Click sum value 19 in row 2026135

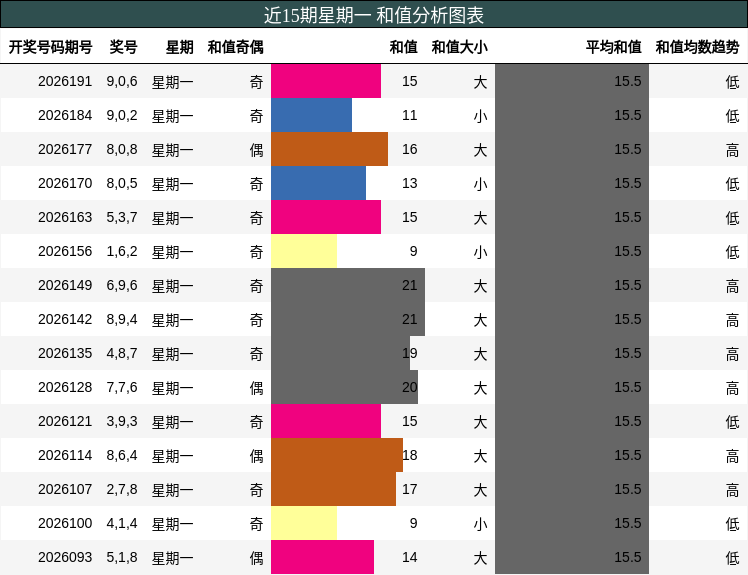click(x=410, y=353)
